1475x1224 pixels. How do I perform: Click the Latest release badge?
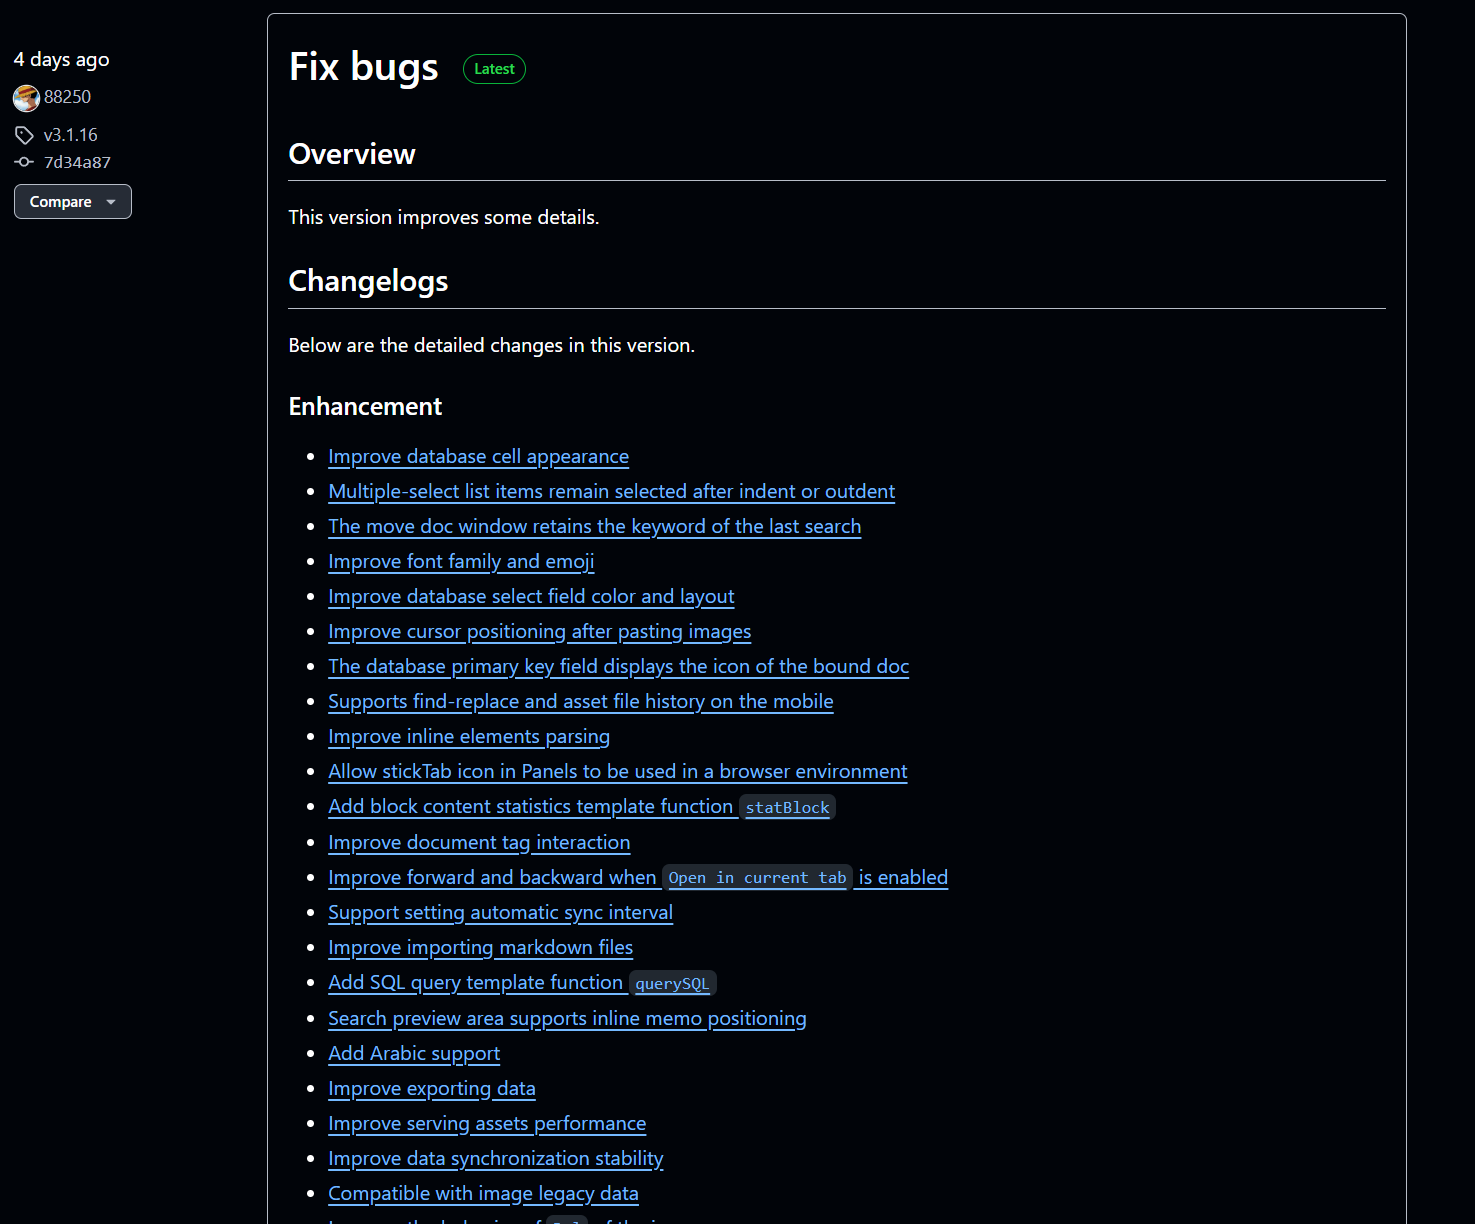(494, 69)
